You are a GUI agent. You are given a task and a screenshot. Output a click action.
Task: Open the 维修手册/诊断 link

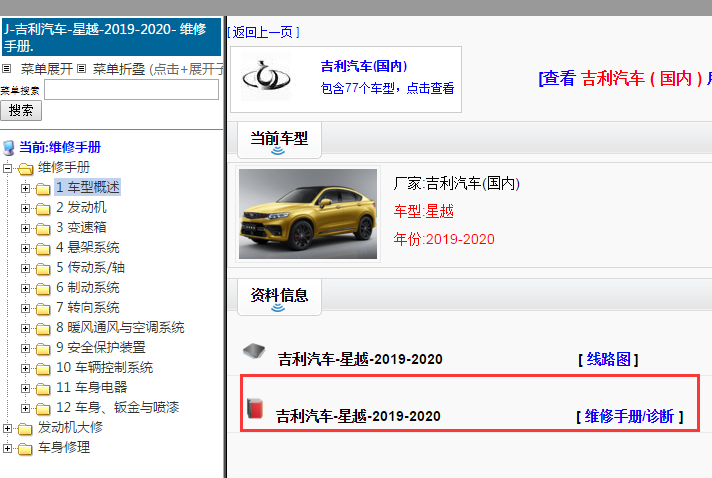[629, 416]
